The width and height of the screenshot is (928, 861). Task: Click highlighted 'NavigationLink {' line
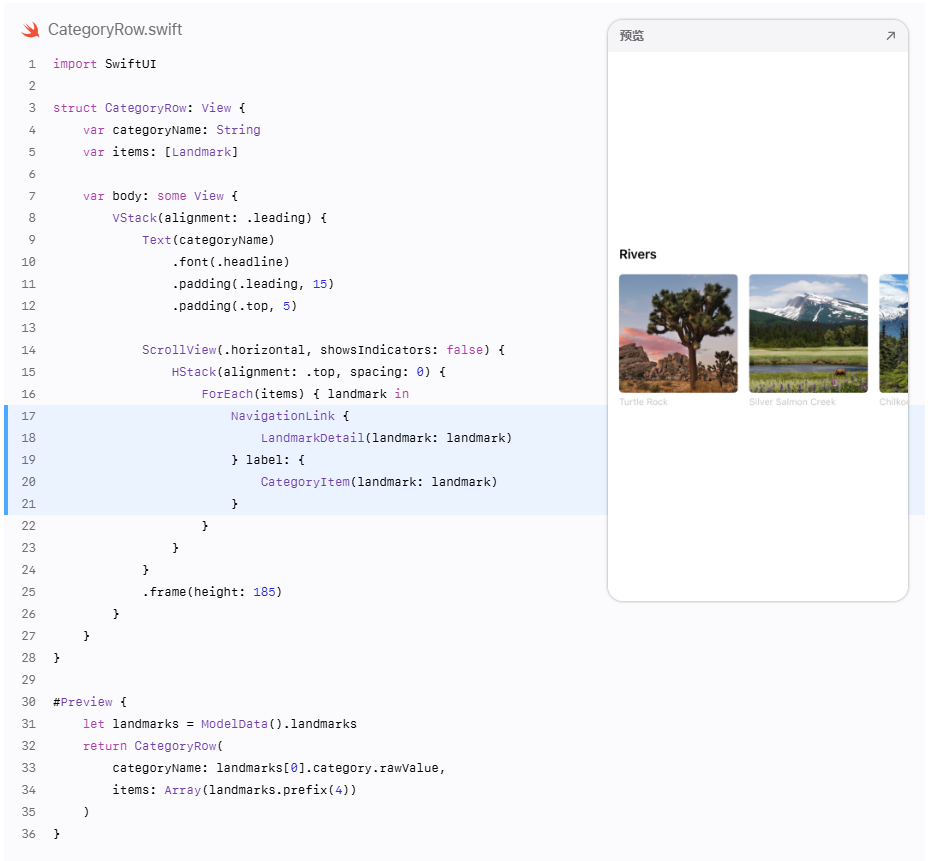290,416
